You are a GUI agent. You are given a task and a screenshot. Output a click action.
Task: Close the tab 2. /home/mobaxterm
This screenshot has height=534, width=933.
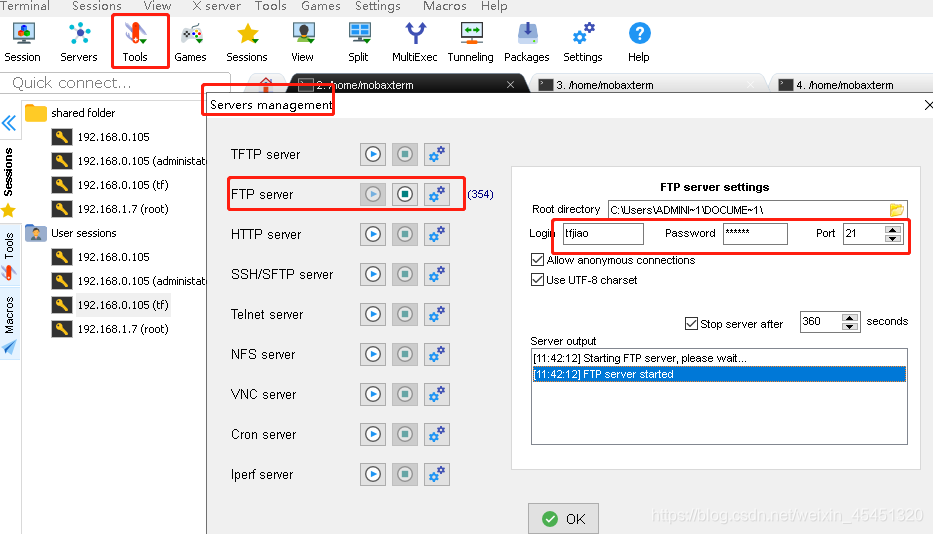coord(510,85)
